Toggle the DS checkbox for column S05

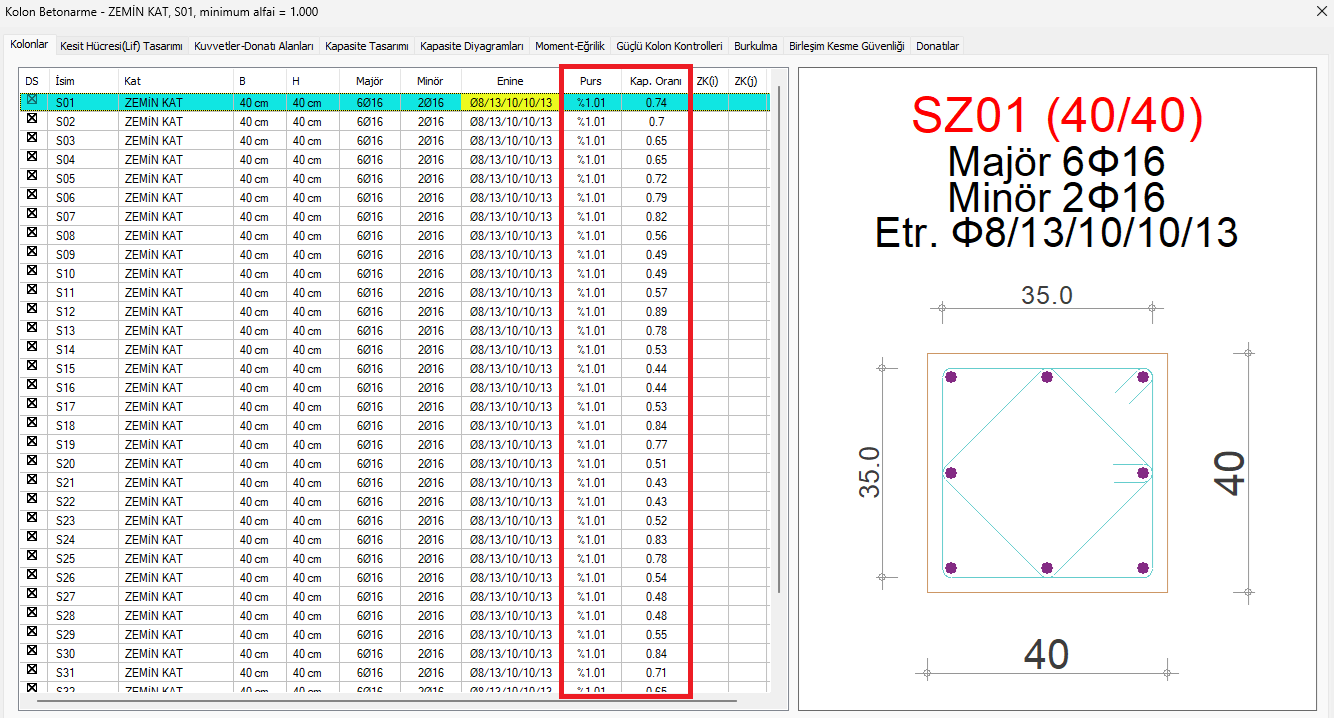coord(32,178)
